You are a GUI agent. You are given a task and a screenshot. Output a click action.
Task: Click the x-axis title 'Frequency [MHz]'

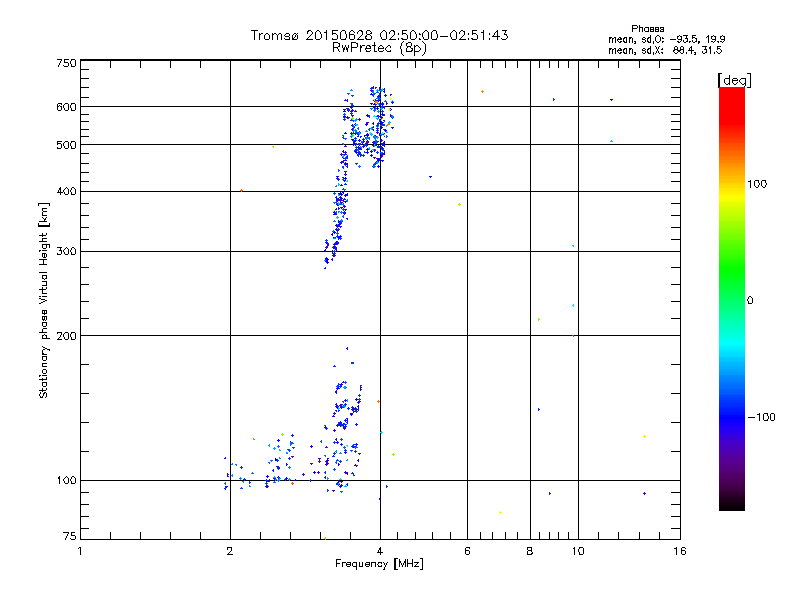[x=379, y=564]
